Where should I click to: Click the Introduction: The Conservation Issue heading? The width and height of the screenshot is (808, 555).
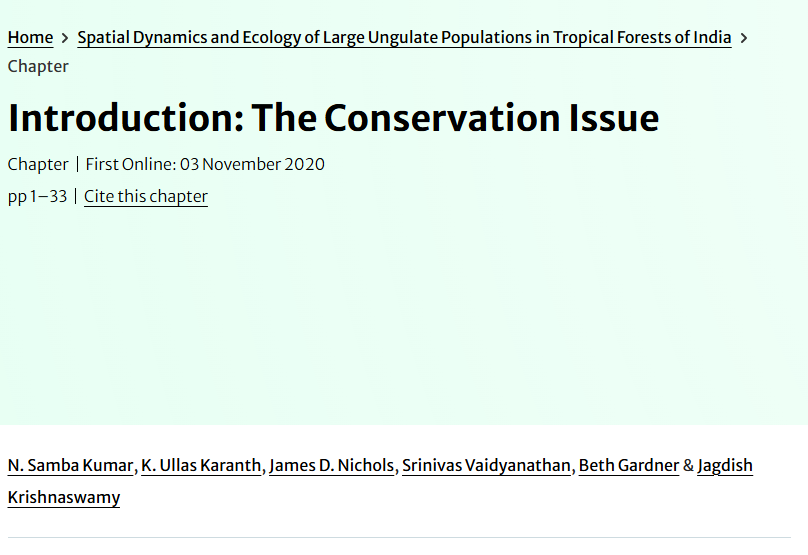[333, 118]
